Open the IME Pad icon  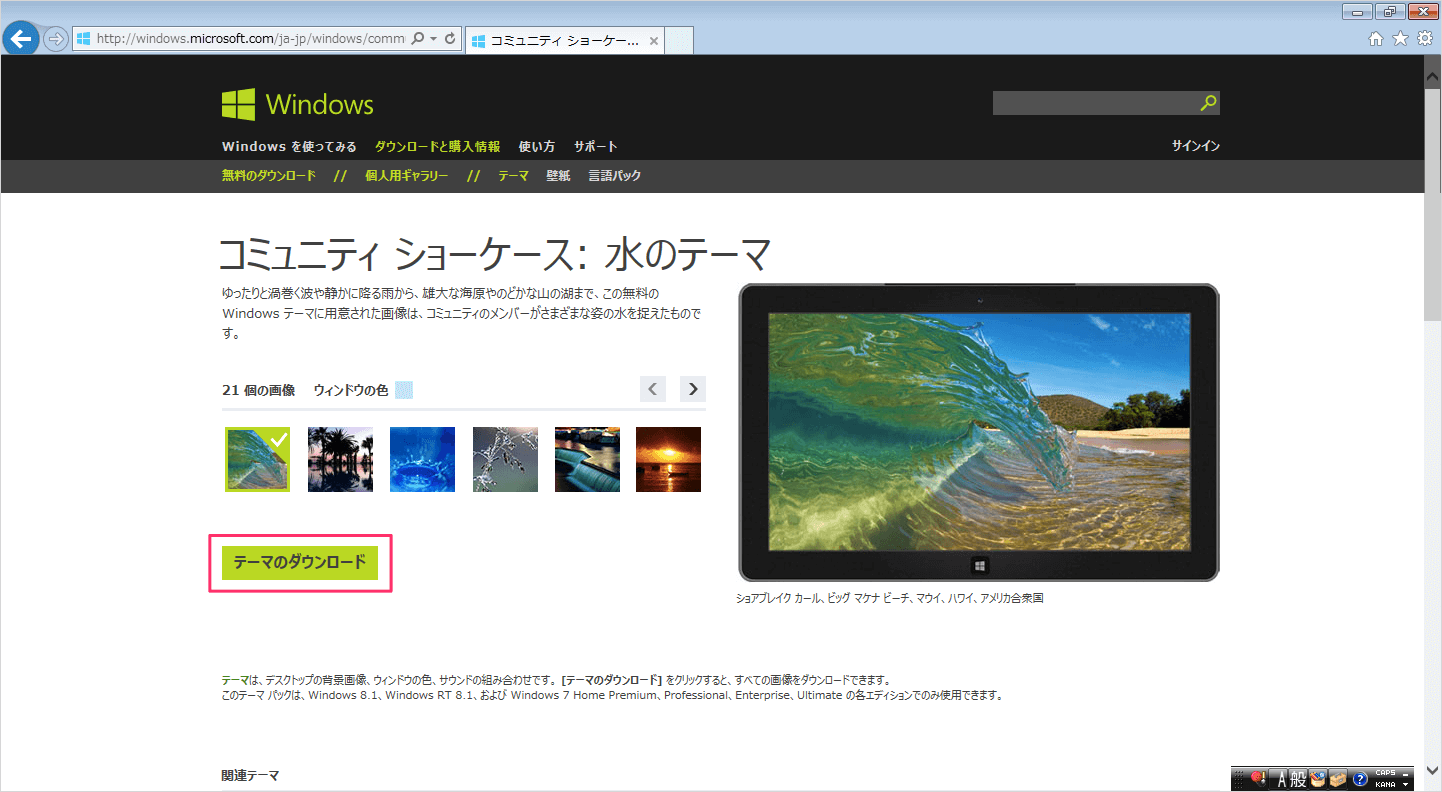click(1318, 778)
